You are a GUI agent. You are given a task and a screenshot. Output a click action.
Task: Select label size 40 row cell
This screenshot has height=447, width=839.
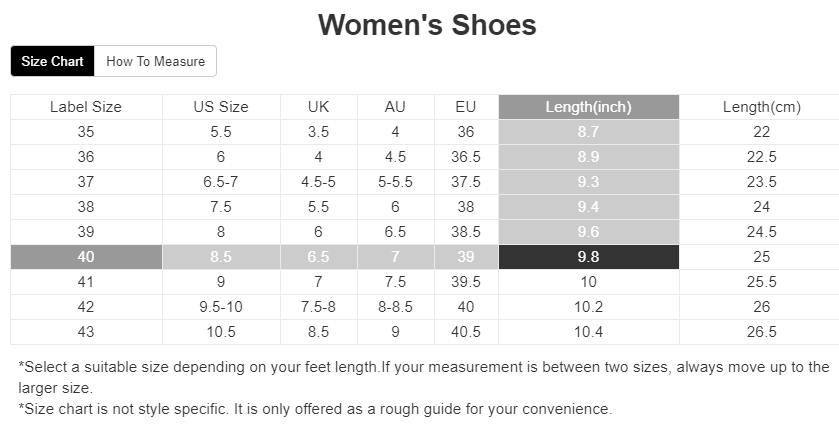click(86, 257)
